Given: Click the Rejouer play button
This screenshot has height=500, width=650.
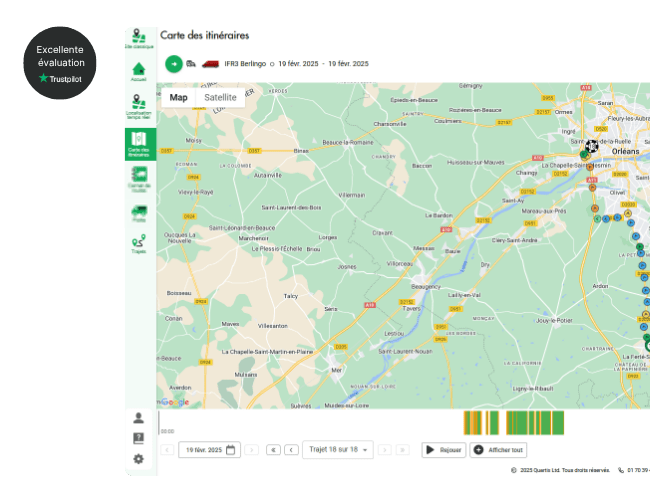Looking at the screenshot, I should pos(444,450).
